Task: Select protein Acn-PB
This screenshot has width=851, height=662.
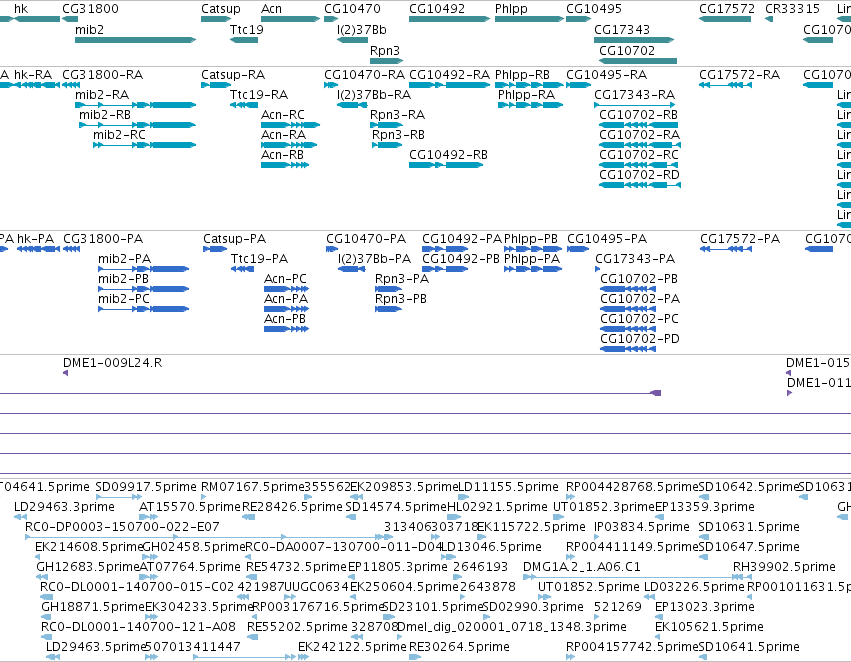Action: tap(284, 319)
